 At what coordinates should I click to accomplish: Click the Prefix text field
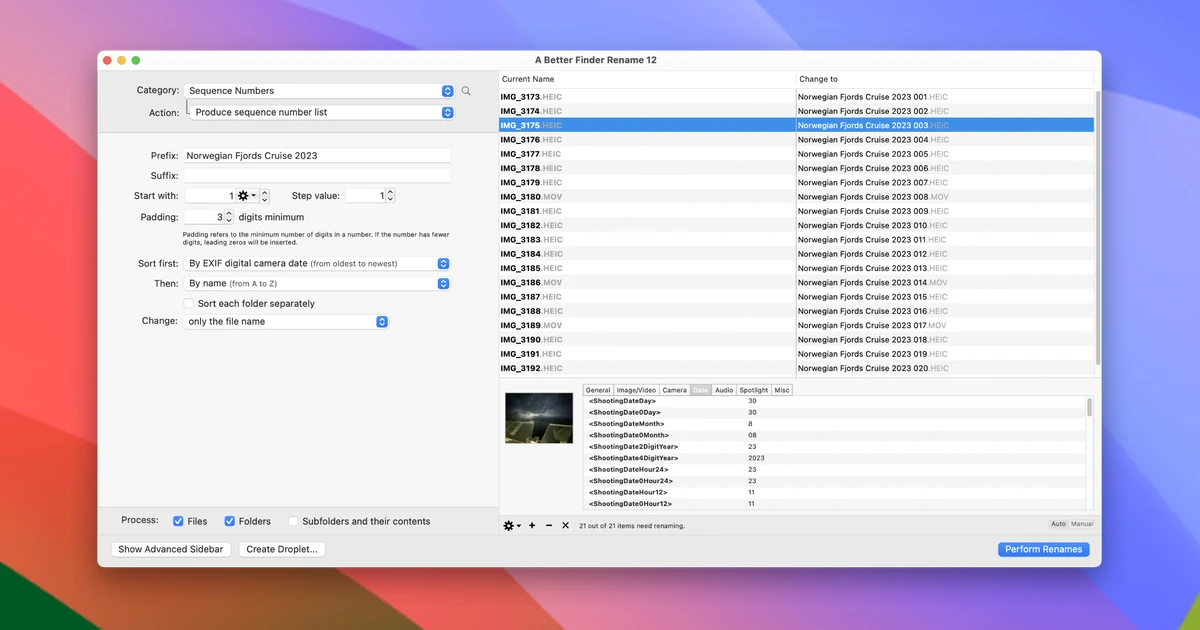[x=317, y=156]
